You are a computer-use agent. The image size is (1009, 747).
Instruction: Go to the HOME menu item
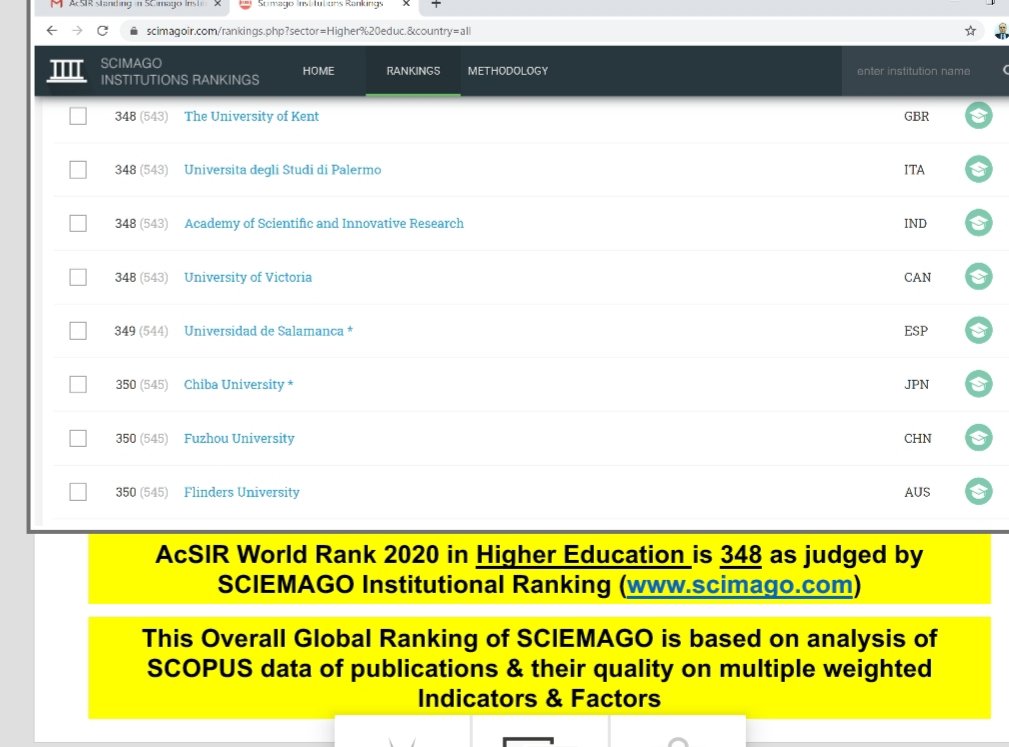pyautogui.click(x=319, y=71)
